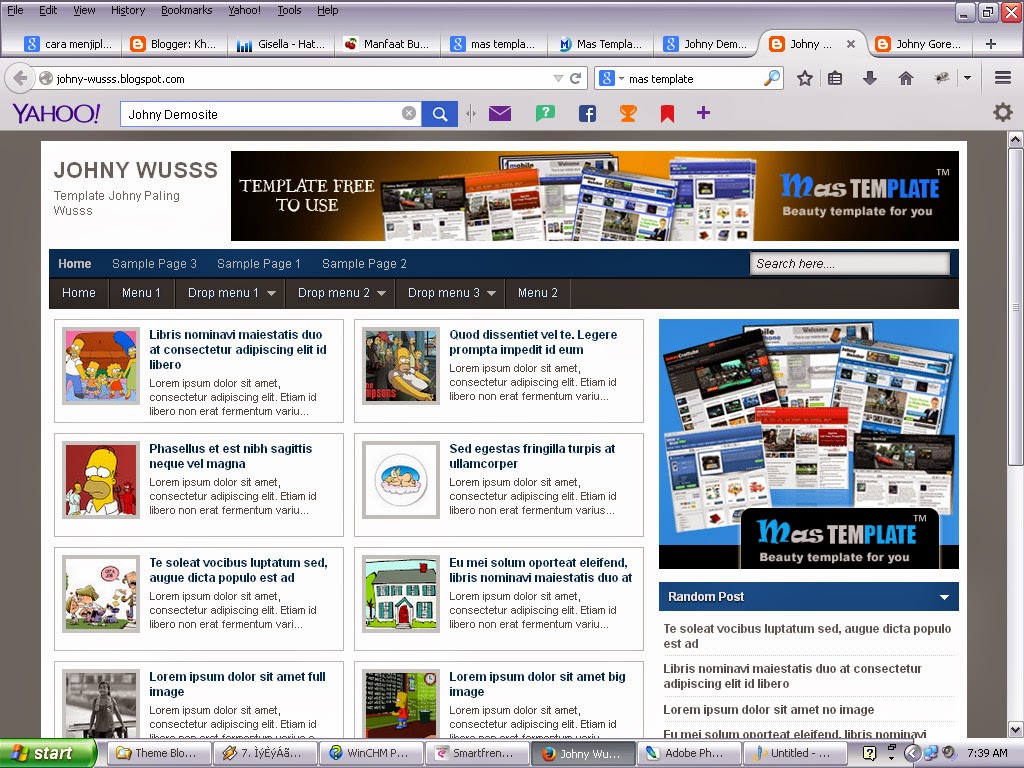Click the Mas Template sidebar advertisement image
Viewport: 1024px width, 768px height.
(808, 444)
